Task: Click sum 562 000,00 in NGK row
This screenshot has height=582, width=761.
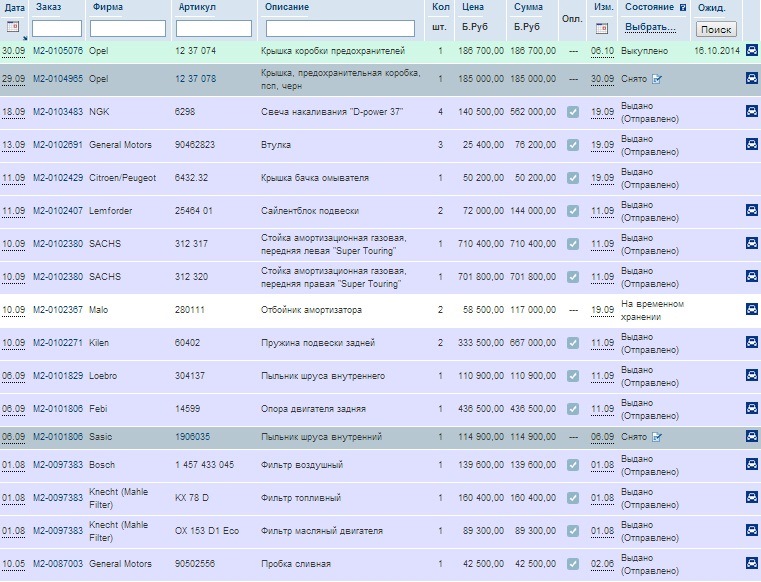Action: pyautogui.click(x=533, y=112)
